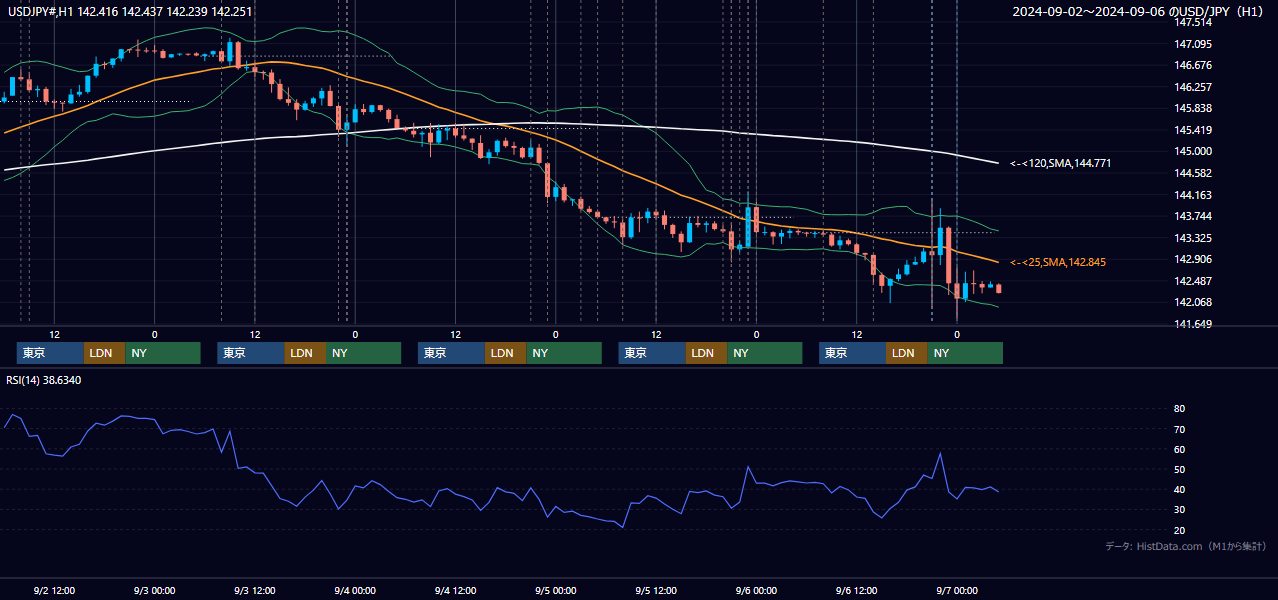Click the 9/5 12:00 date axis label
This screenshot has height=600, width=1278.
pyautogui.click(x=656, y=591)
